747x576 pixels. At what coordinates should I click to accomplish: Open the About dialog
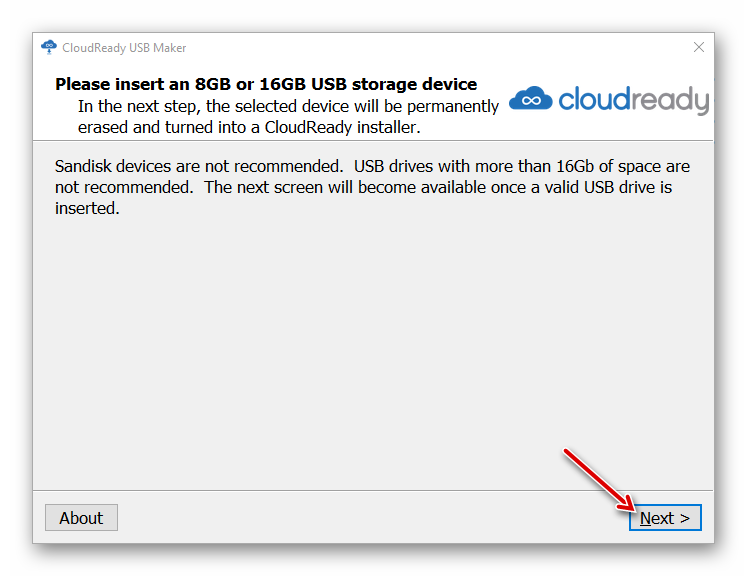click(81, 518)
